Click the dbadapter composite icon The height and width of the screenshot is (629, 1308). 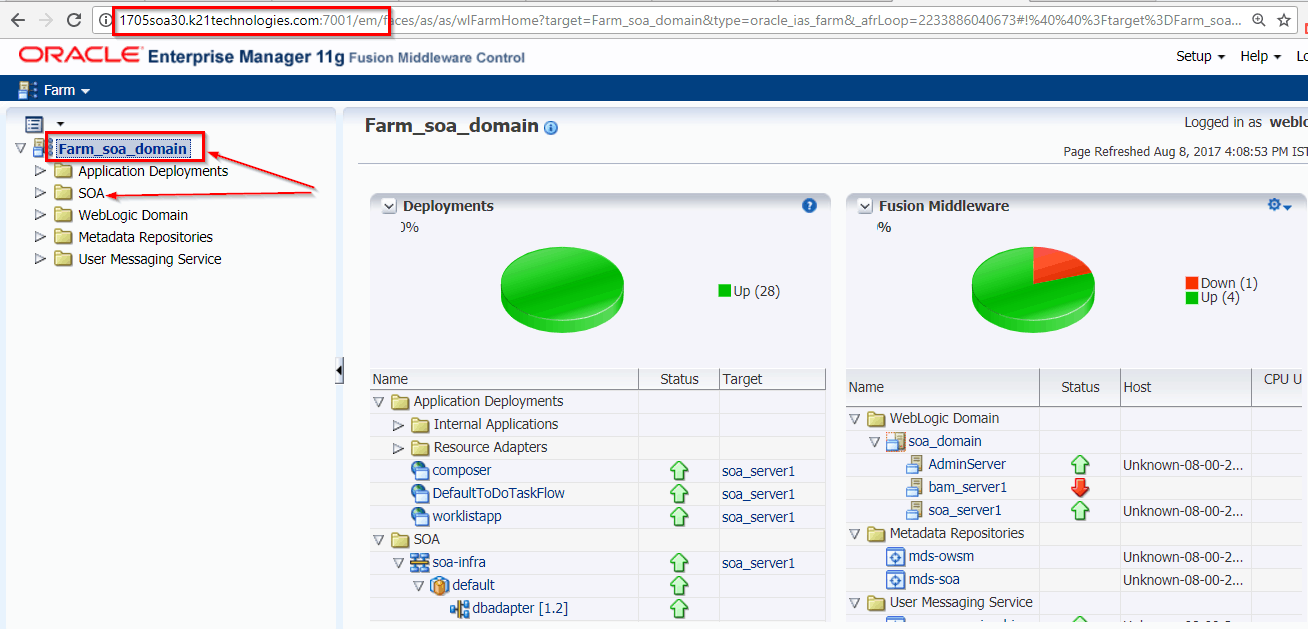pos(460,608)
